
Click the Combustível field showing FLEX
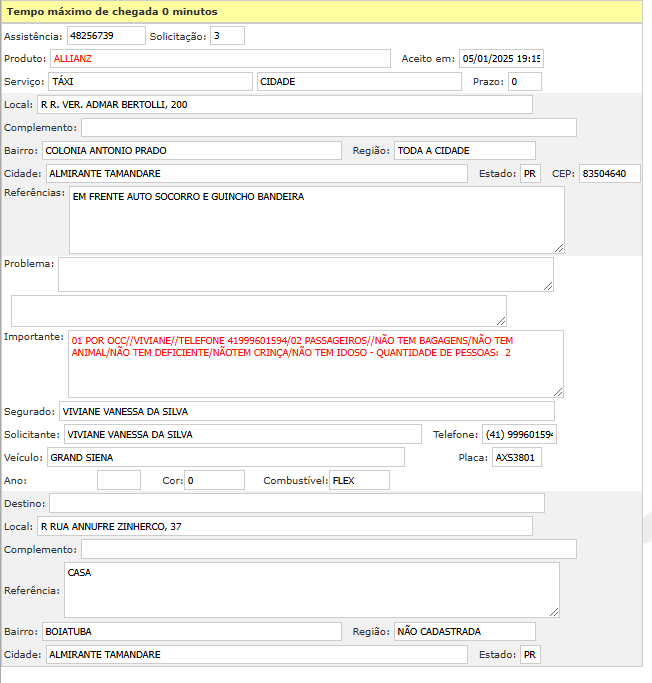(x=359, y=480)
